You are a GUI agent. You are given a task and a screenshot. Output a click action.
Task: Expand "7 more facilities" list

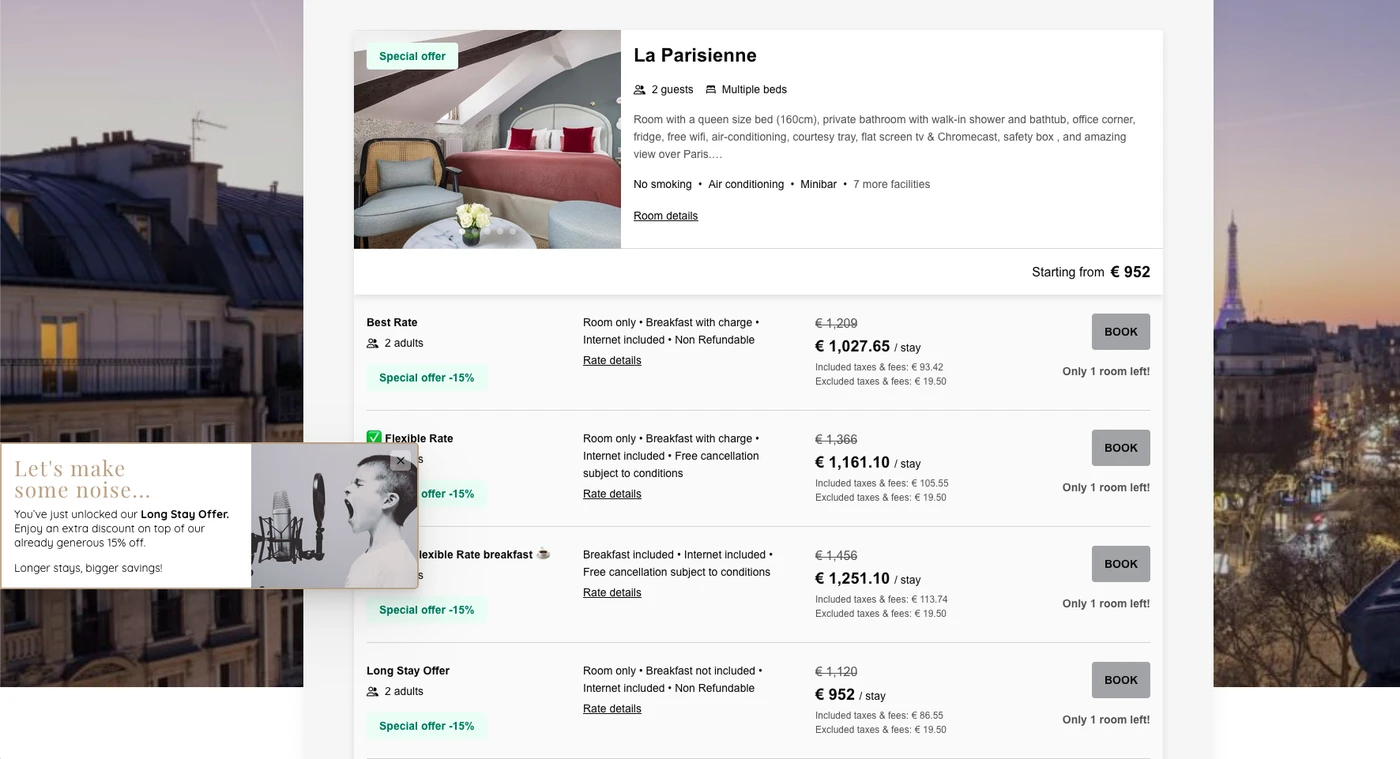tap(891, 184)
